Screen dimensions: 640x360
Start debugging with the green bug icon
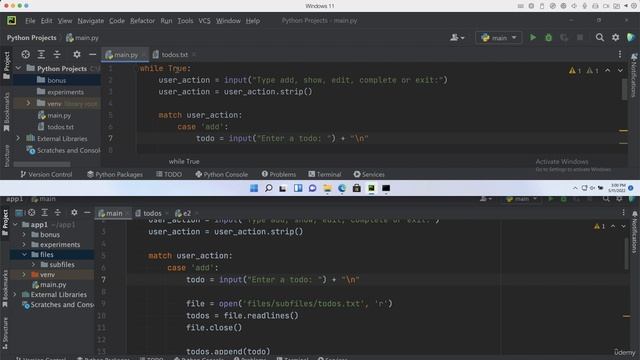click(x=548, y=38)
